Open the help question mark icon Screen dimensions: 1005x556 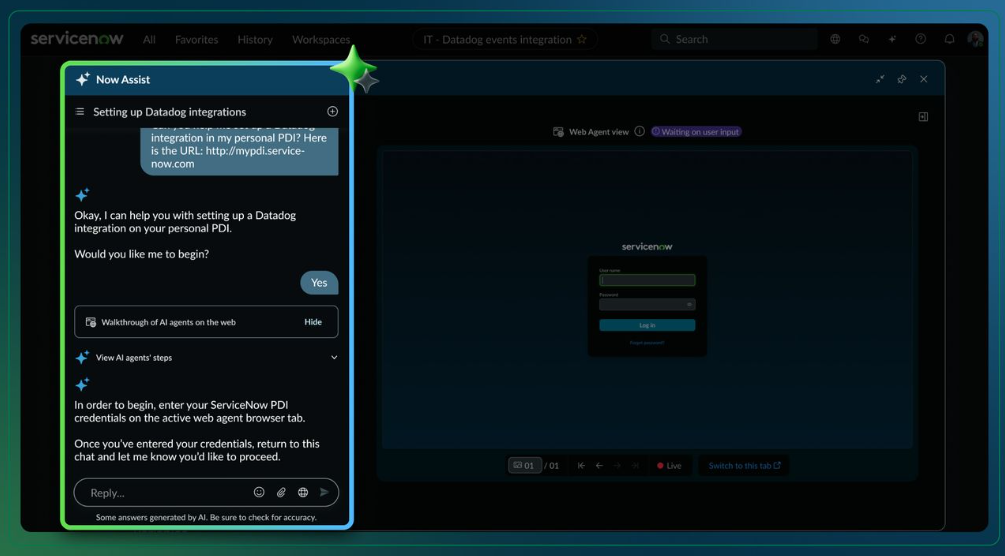921,39
